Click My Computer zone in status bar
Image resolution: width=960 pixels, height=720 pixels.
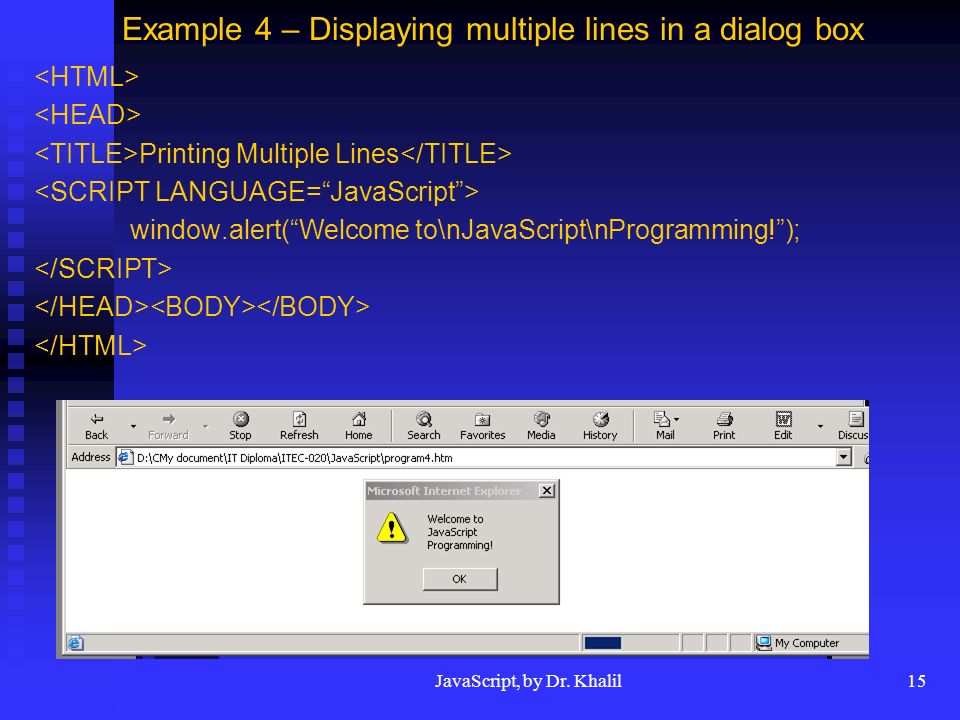tap(798, 643)
